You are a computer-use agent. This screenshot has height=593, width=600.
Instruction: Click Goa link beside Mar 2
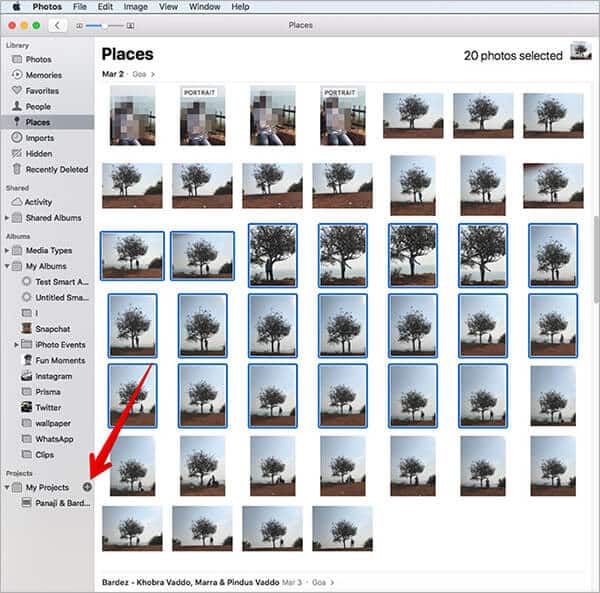tap(139, 74)
